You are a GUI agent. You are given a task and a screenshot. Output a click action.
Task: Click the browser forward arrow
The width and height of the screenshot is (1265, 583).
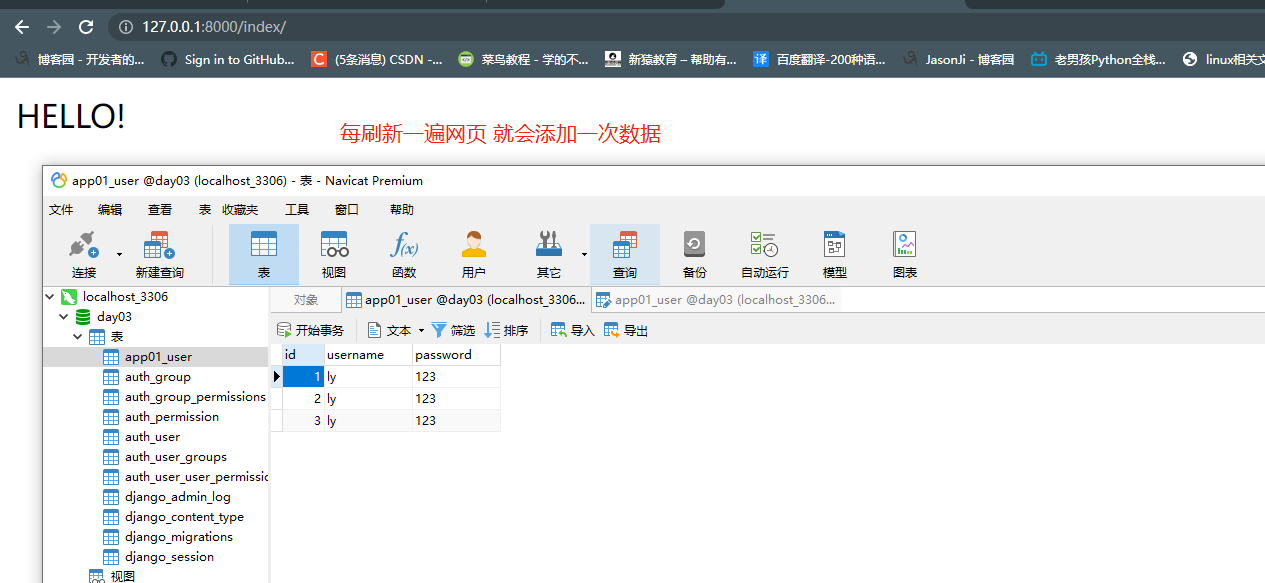click(x=54, y=27)
